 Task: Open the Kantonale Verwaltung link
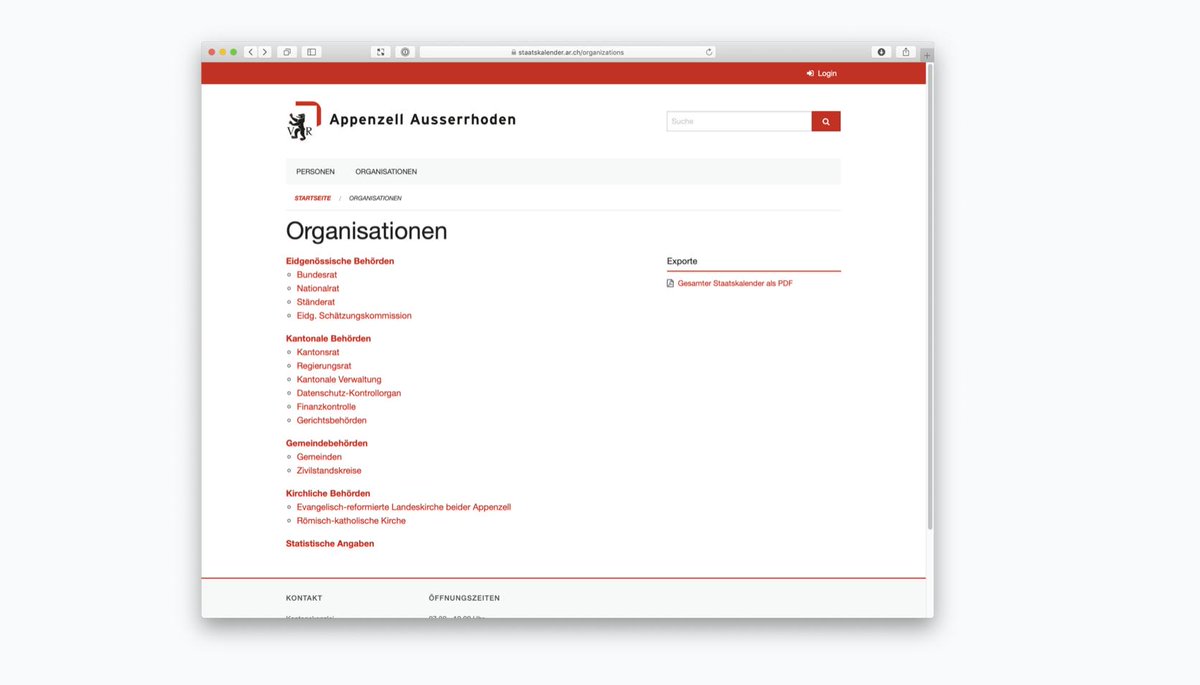[339, 380]
